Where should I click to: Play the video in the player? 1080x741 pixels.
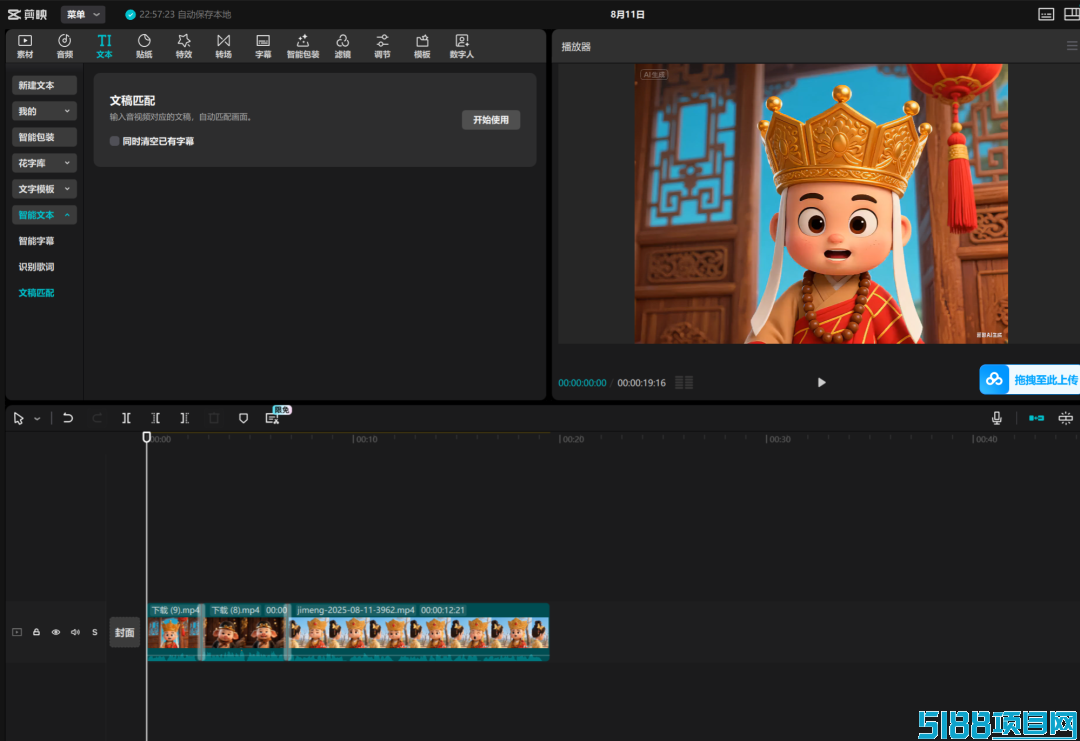pos(821,382)
